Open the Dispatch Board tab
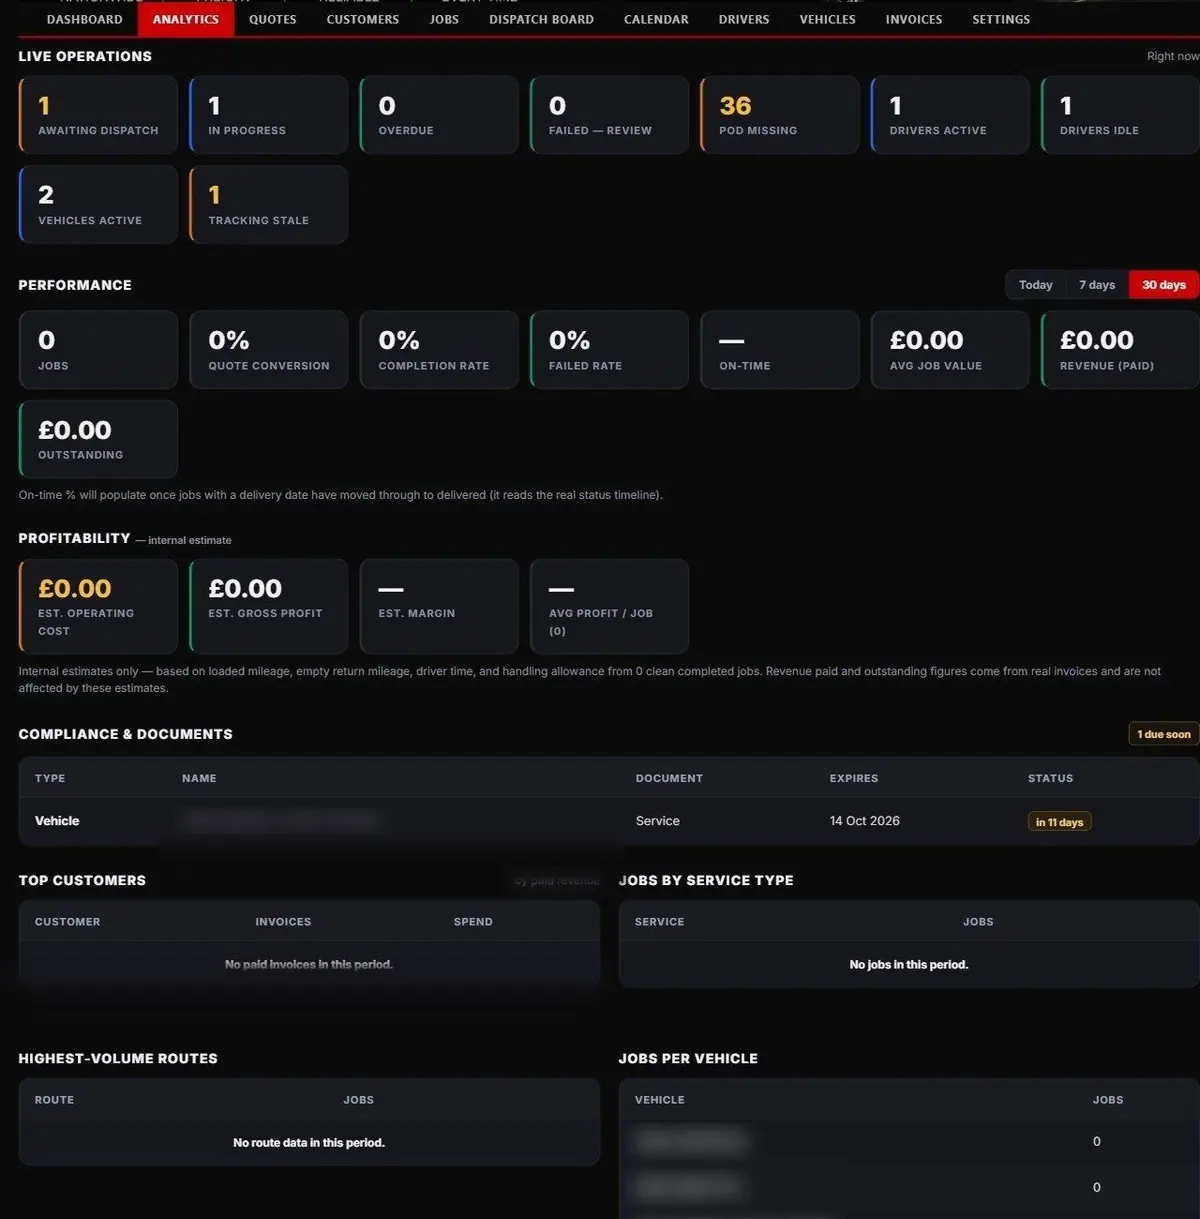The image size is (1200, 1219). 541,19
